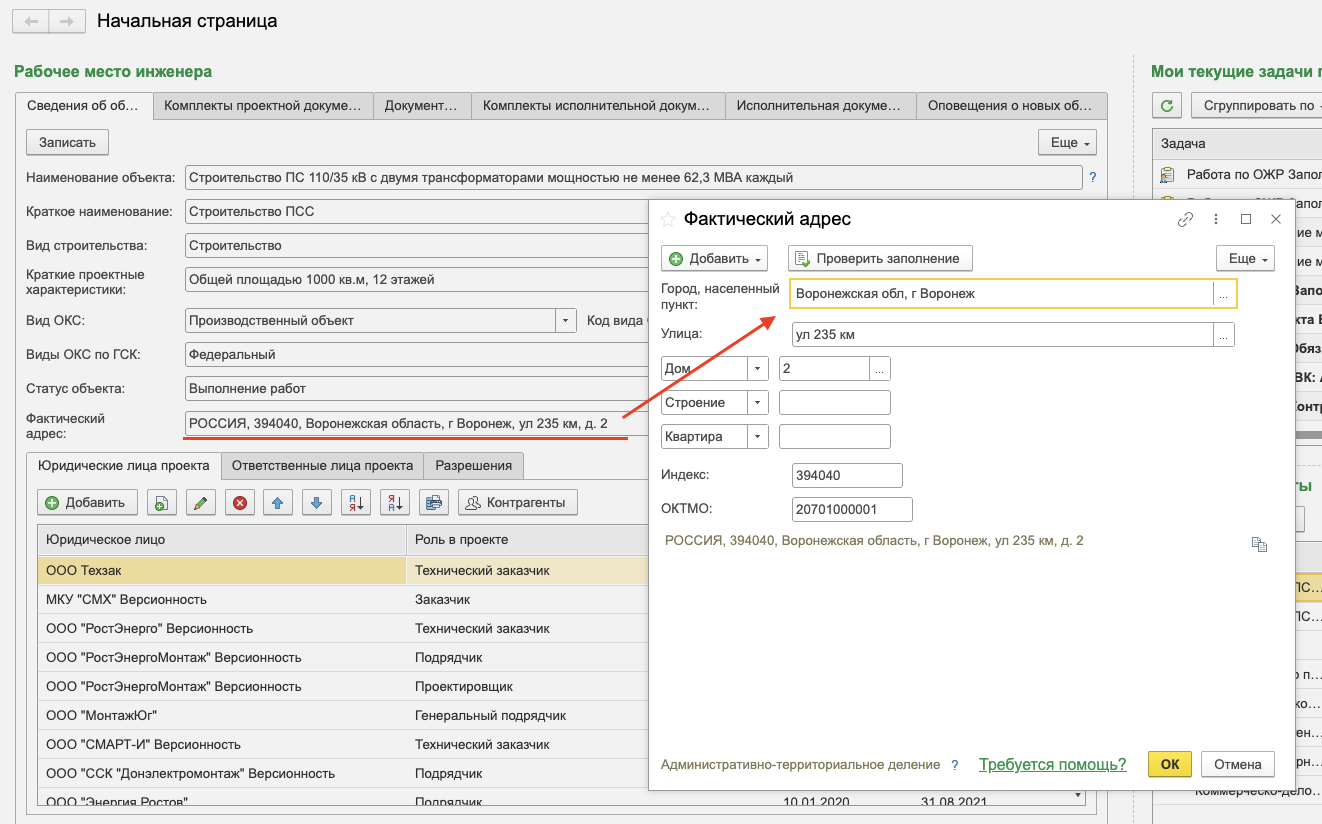Click the task icon beside Работа по ОЖР

pos(1167,175)
